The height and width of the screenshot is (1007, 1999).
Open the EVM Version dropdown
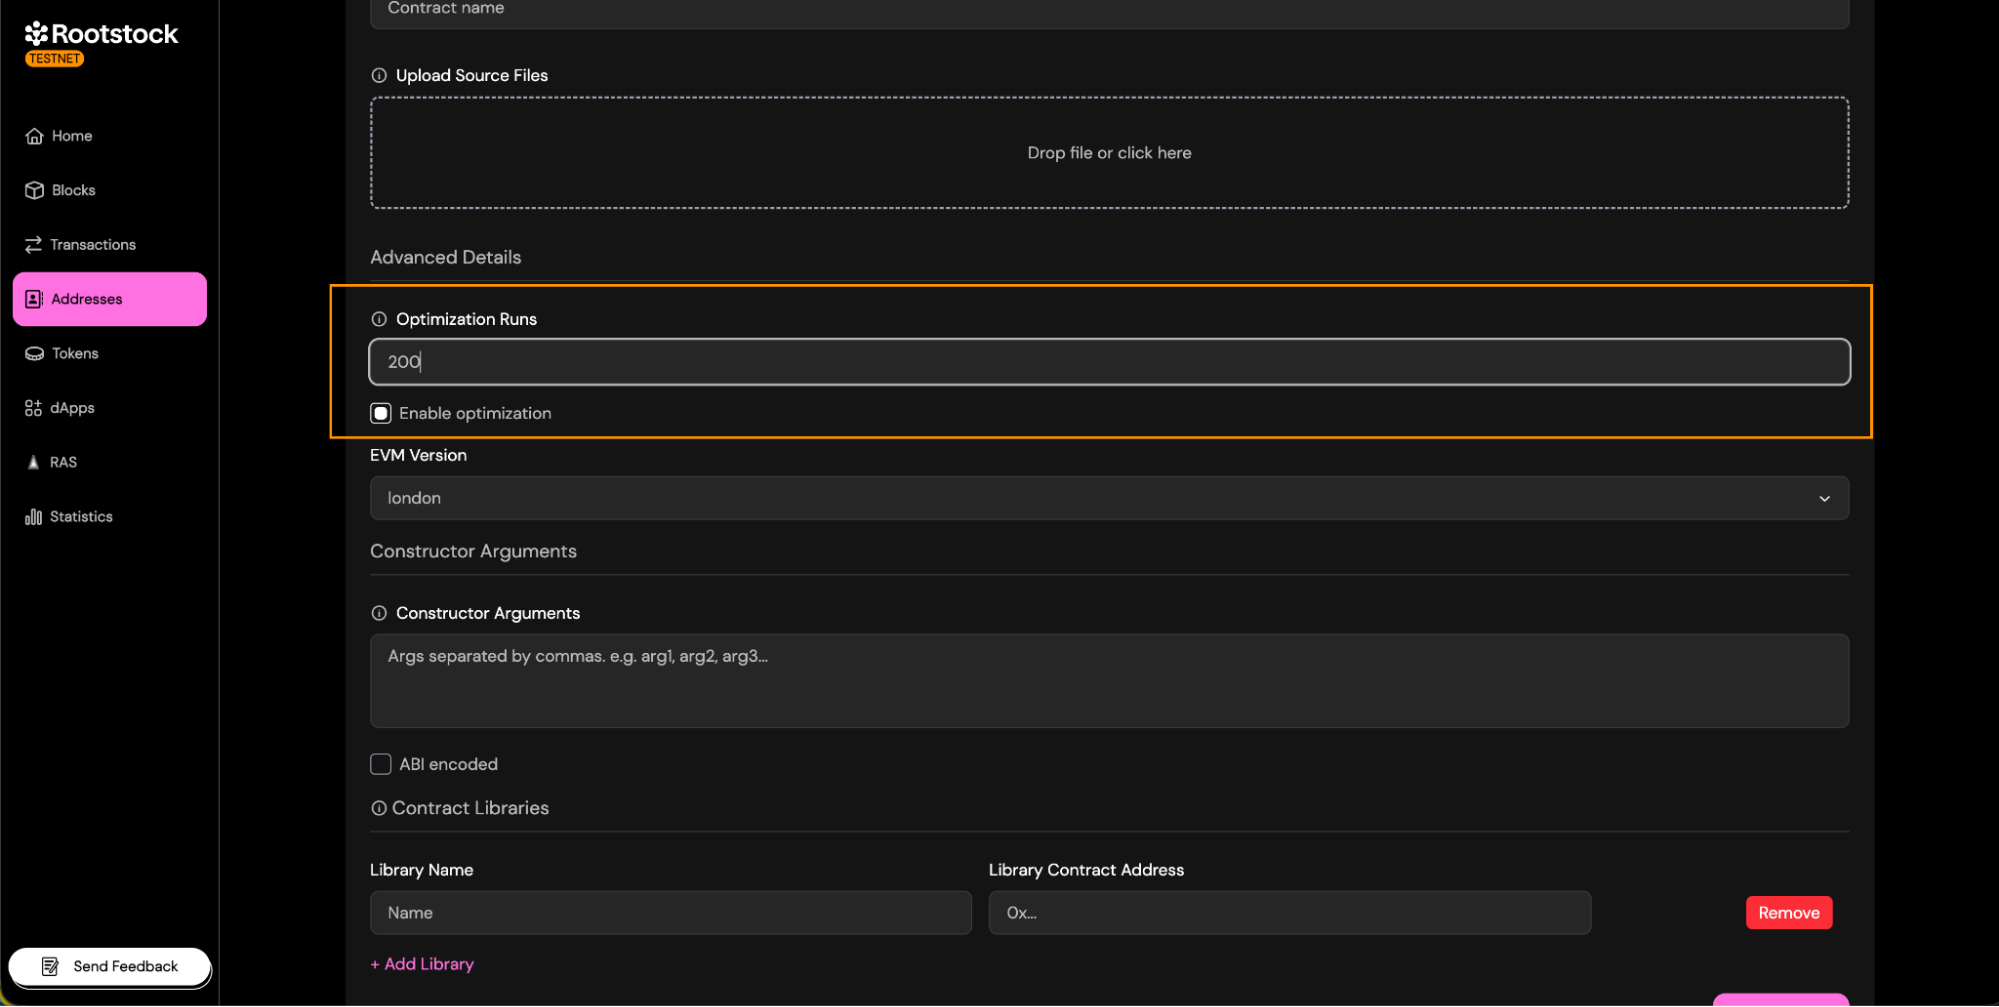[x=1108, y=498]
